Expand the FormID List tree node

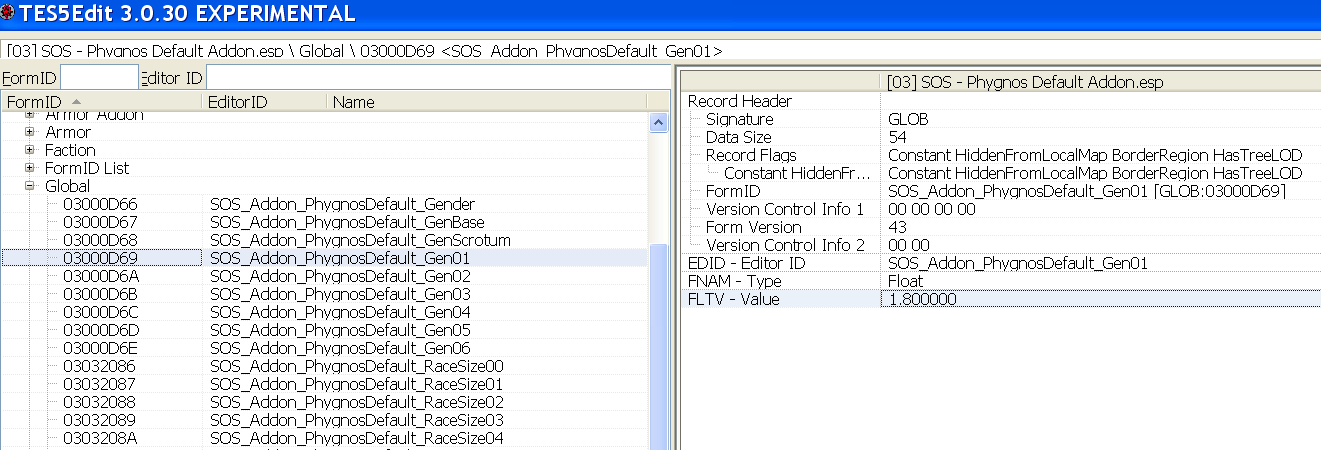[30, 168]
